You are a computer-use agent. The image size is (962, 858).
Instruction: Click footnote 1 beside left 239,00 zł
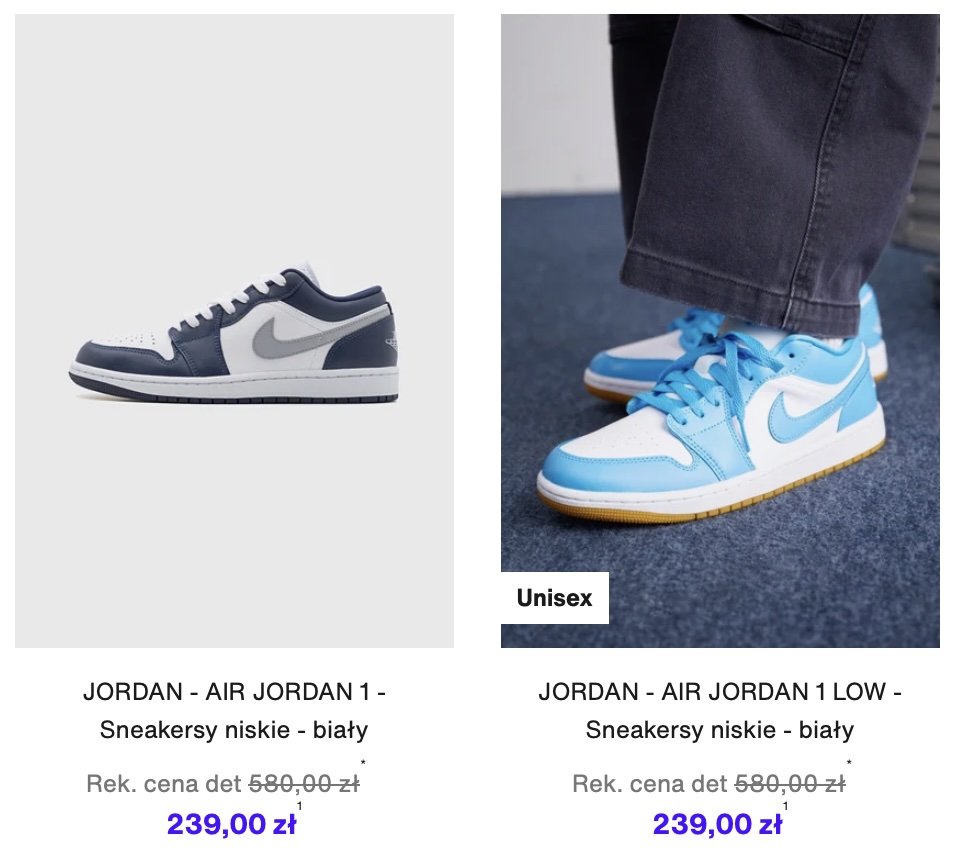coord(299,806)
